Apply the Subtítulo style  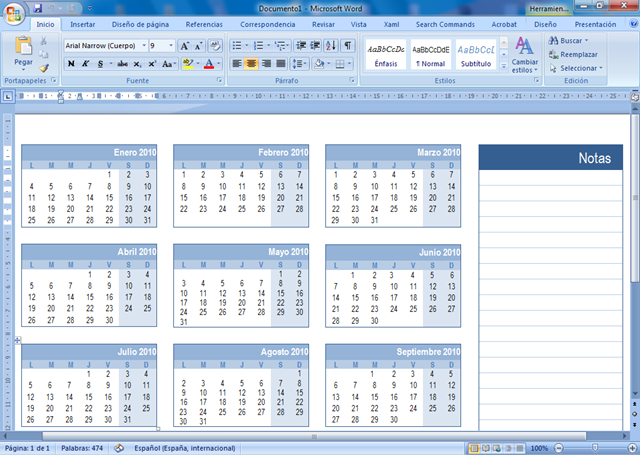(476, 55)
